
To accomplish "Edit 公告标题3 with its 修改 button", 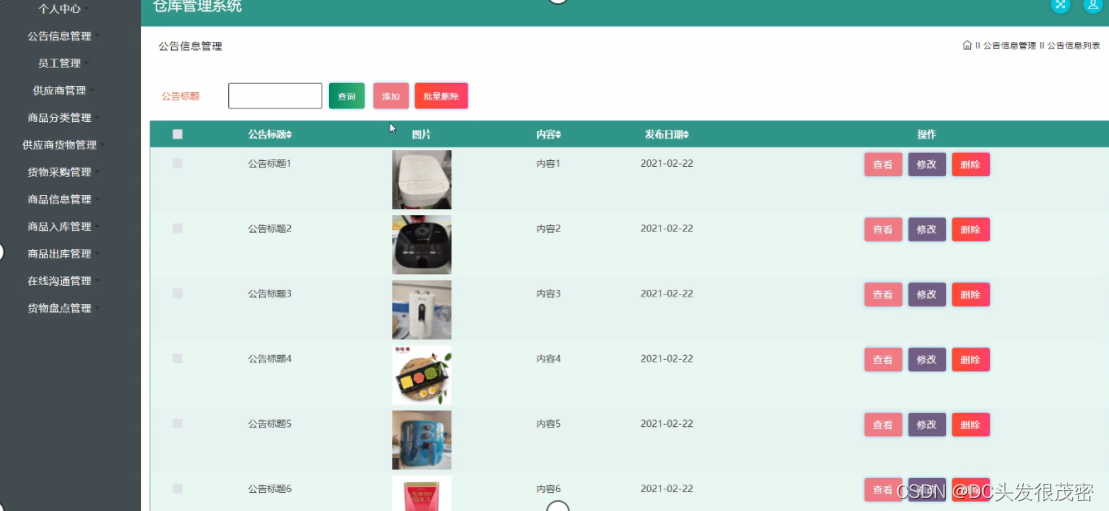I will coord(927,294).
